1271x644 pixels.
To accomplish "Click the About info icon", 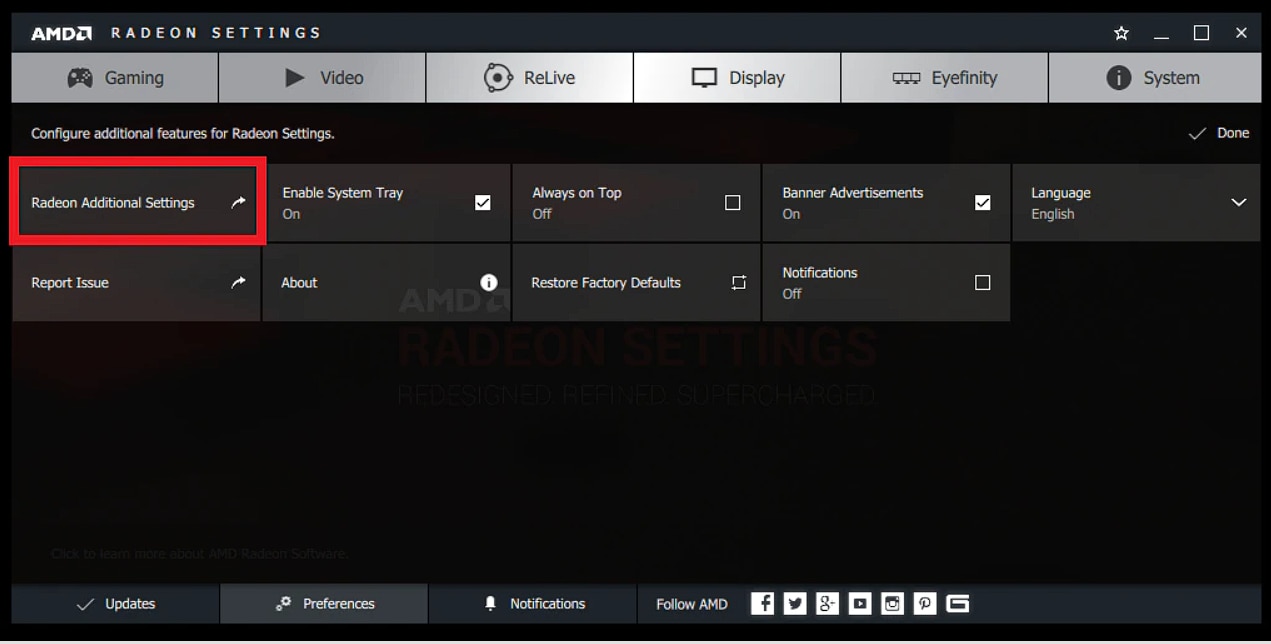I will pyautogui.click(x=489, y=283).
